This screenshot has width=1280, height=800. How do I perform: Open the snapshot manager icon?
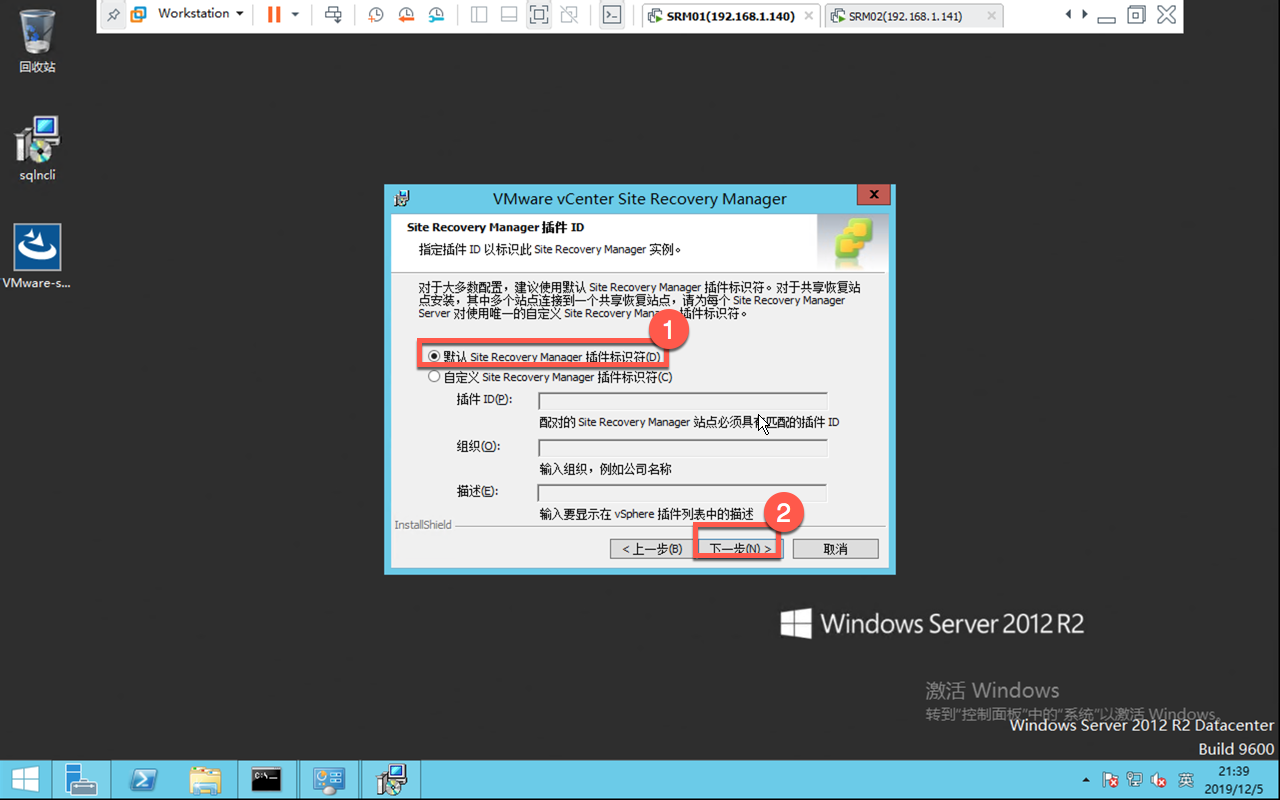click(436, 15)
